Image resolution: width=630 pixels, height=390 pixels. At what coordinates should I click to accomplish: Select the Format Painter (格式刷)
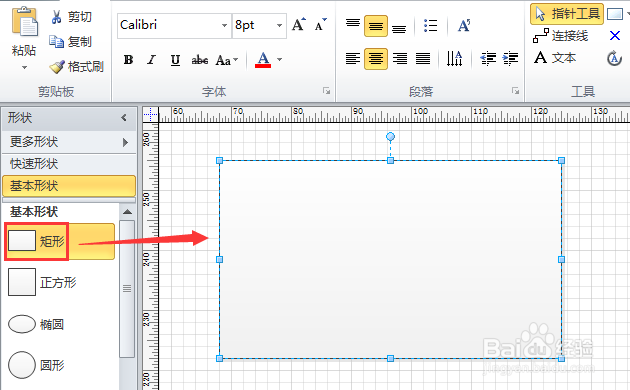(76, 66)
